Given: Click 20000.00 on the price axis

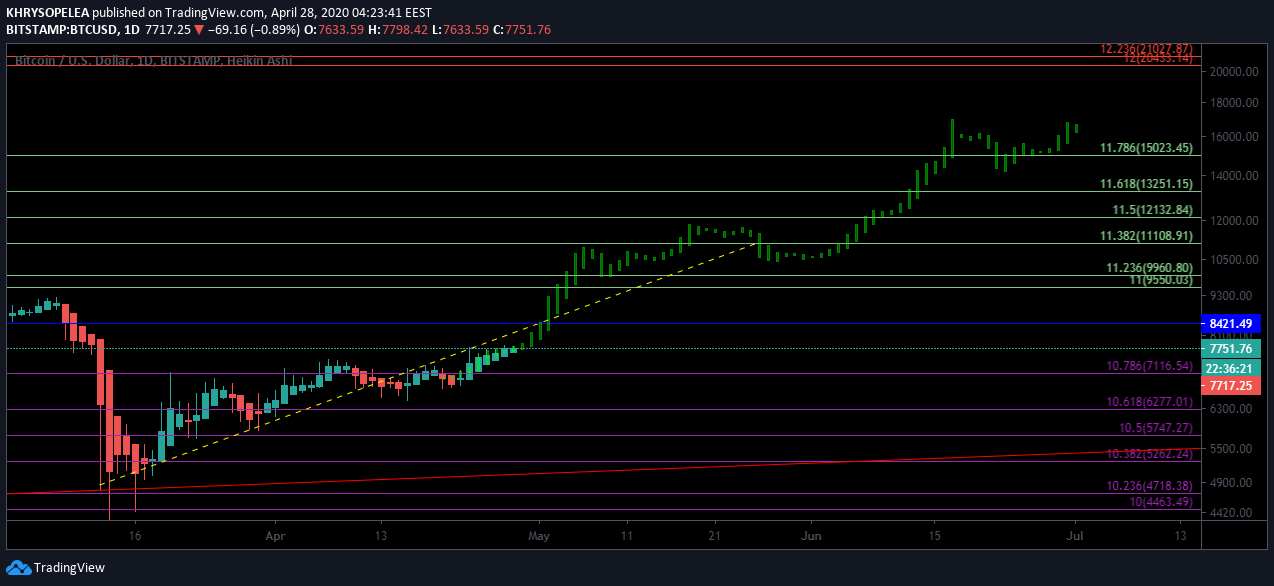Looking at the screenshot, I should coord(1232,72).
